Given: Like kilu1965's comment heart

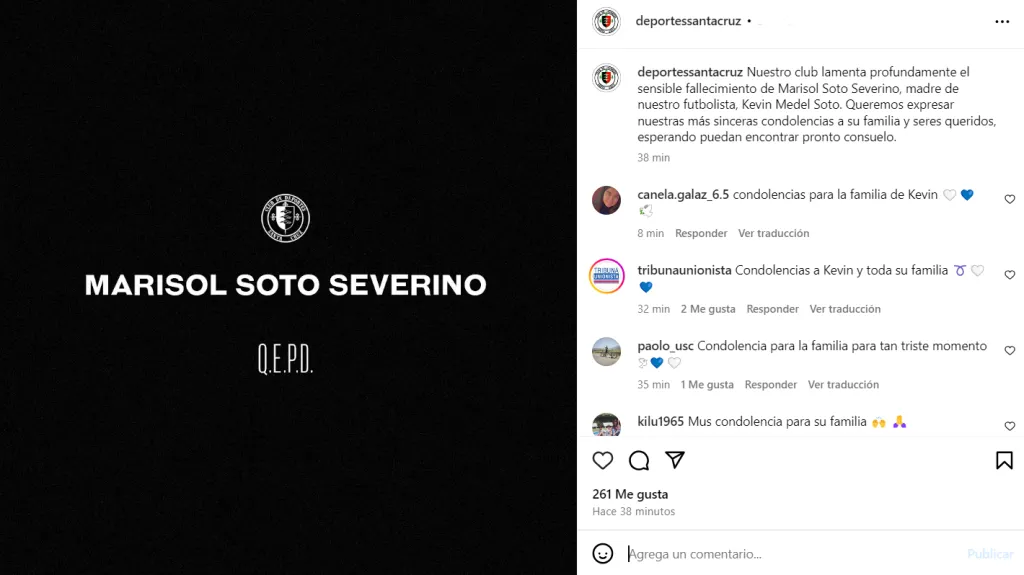Looking at the screenshot, I should pos(1010,426).
